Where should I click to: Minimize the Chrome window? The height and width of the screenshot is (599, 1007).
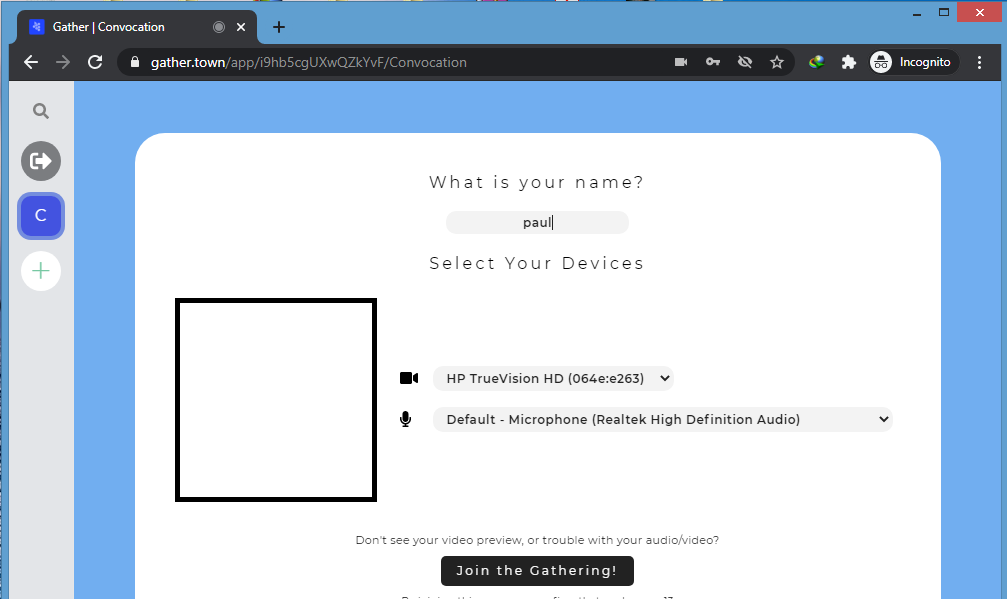(917, 13)
